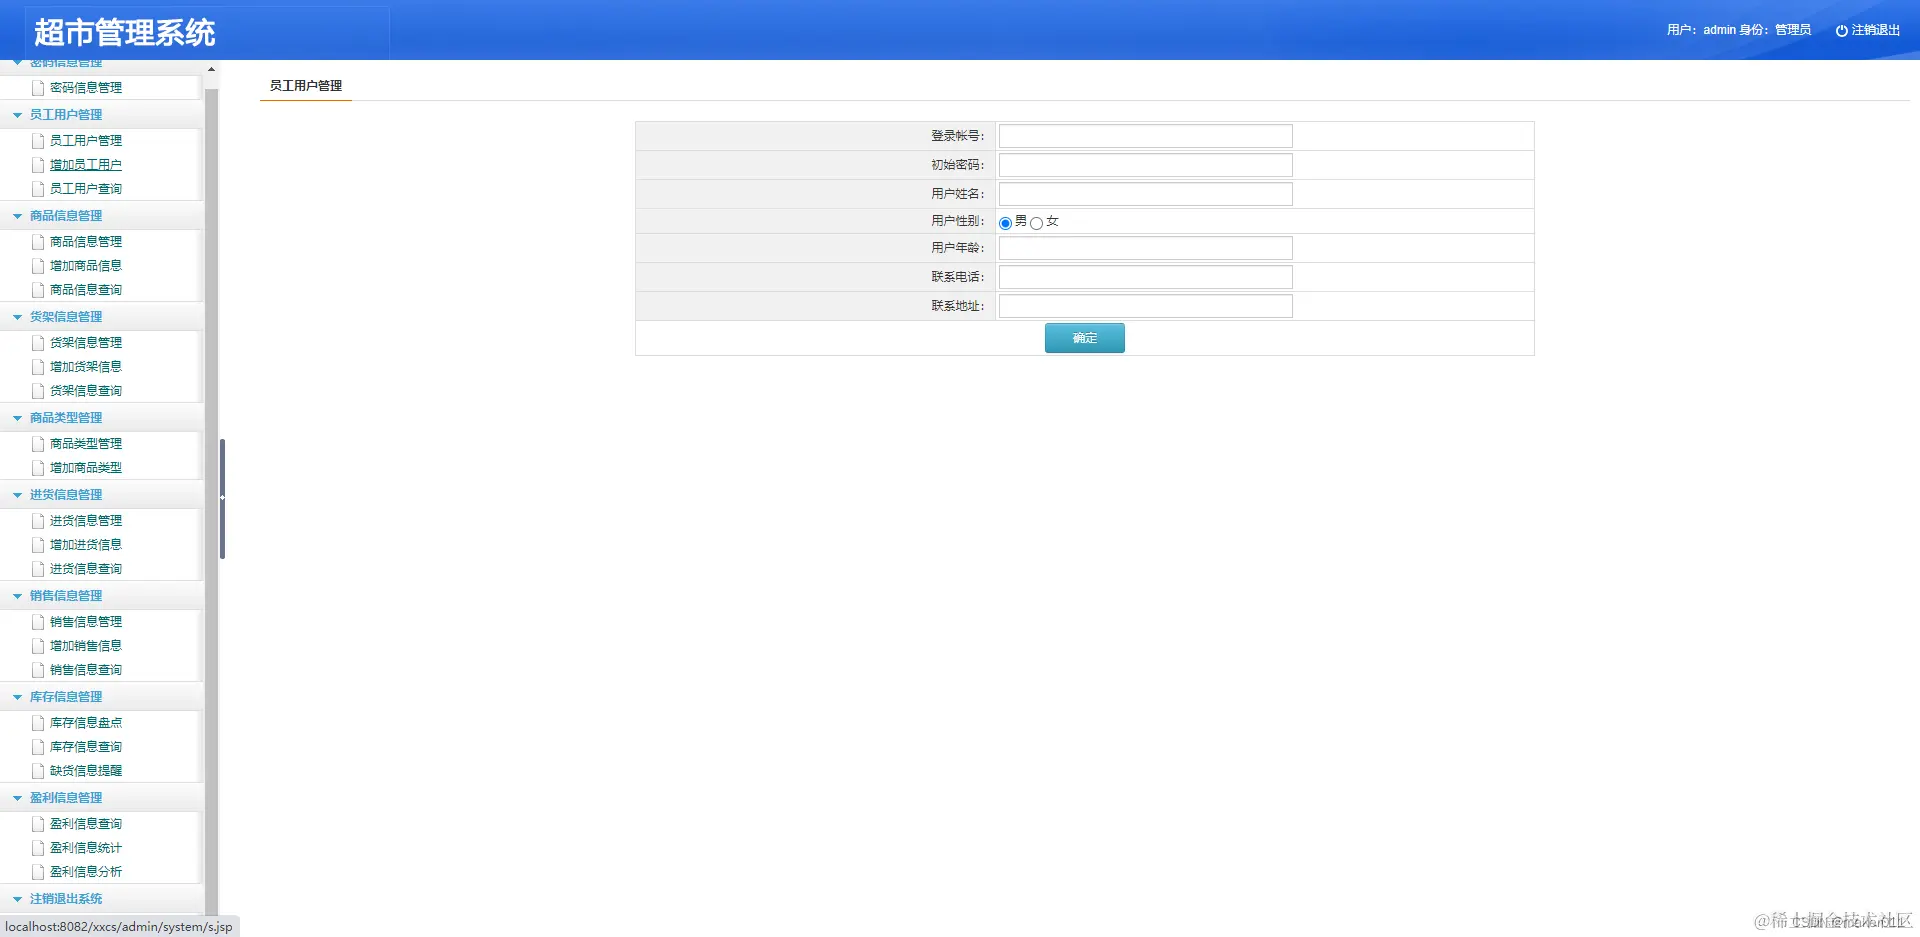
Task: Focus the 用户姓名 input field
Action: tap(1146, 194)
